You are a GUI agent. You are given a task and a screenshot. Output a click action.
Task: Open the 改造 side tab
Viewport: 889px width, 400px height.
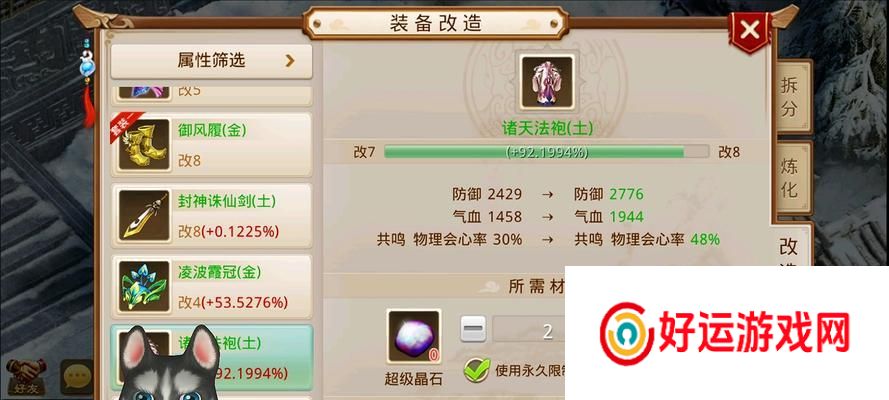[790, 245]
